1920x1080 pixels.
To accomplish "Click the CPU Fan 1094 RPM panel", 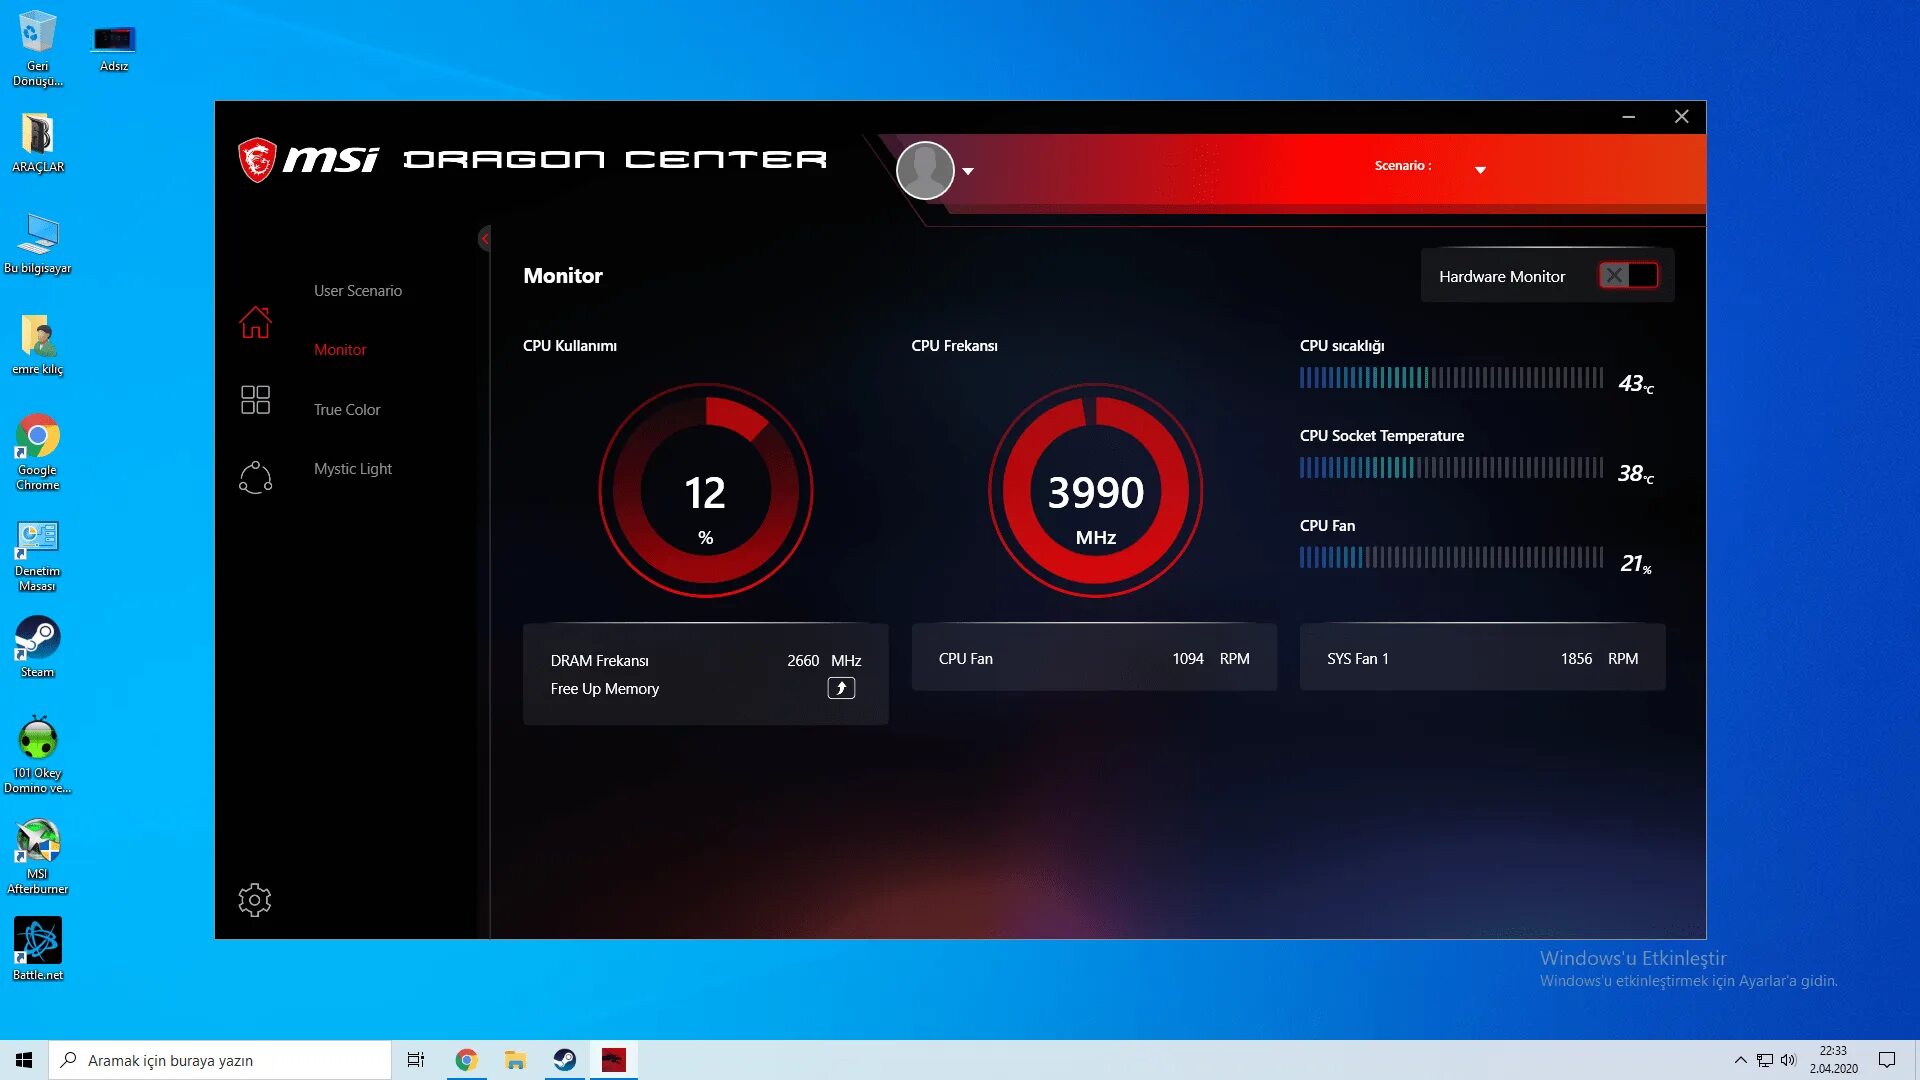I will (x=1094, y=658).
